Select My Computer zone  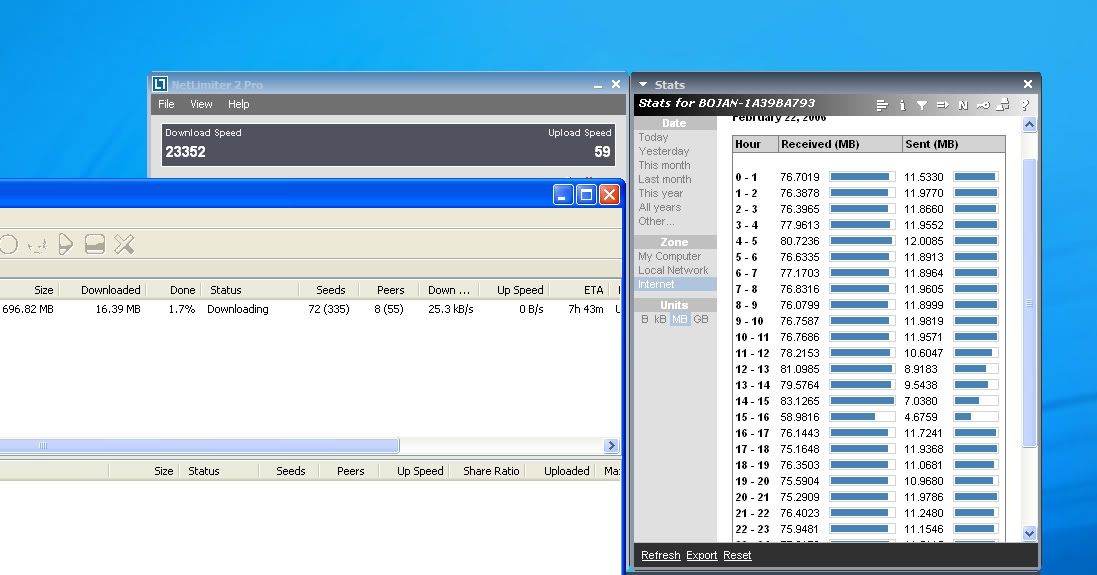tap(670, 256)
